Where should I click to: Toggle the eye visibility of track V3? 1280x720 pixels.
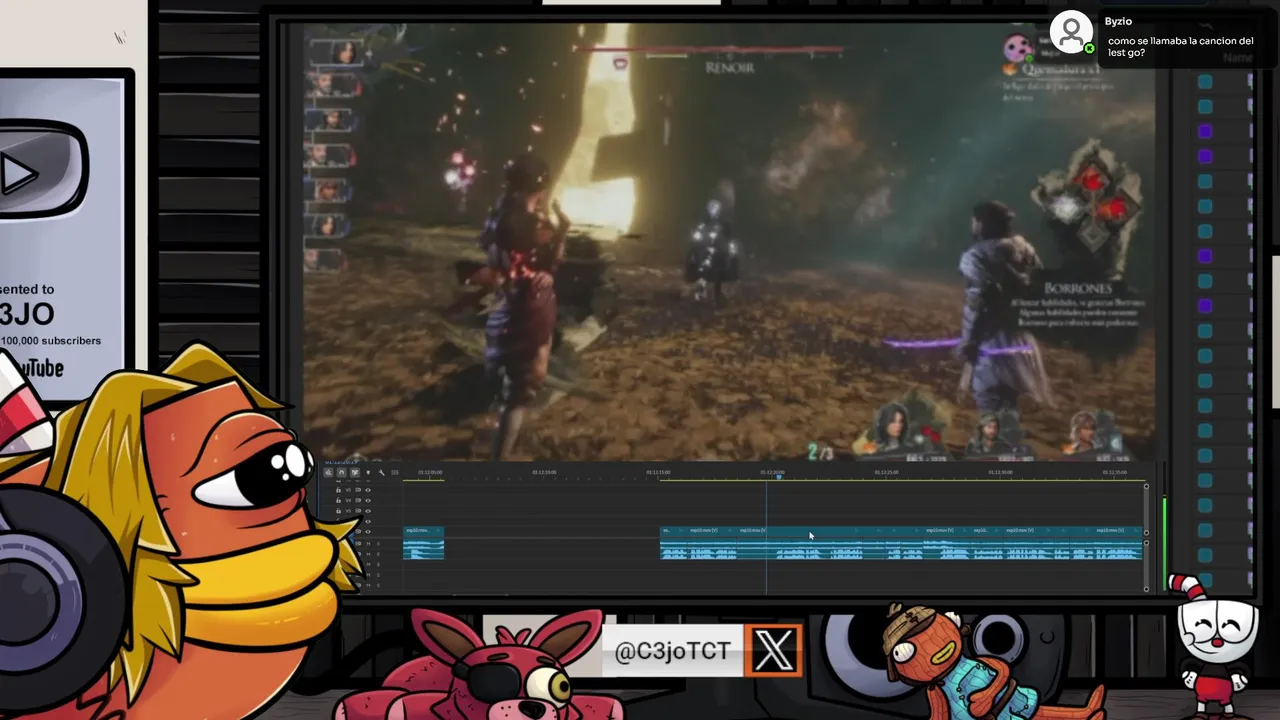tap(368, 511)
